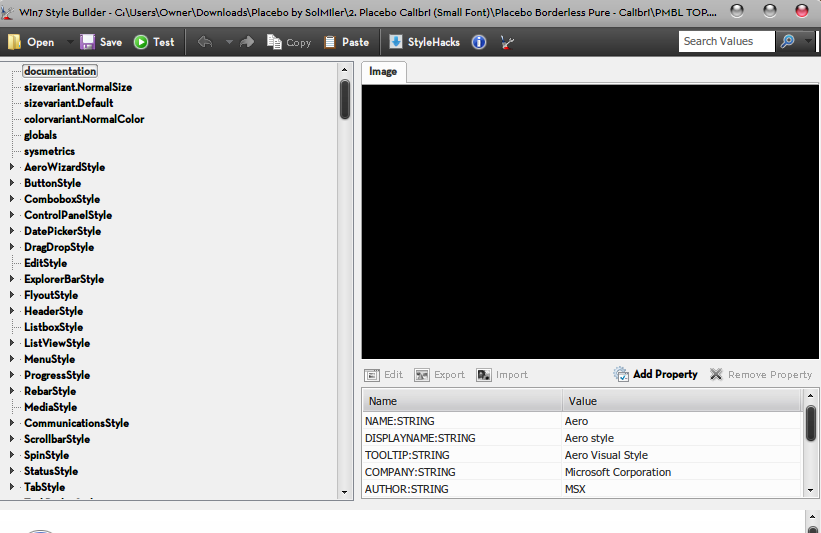Click into Search Values field
821x533 pixels.
pyautogui.click(x=727, y=41)
